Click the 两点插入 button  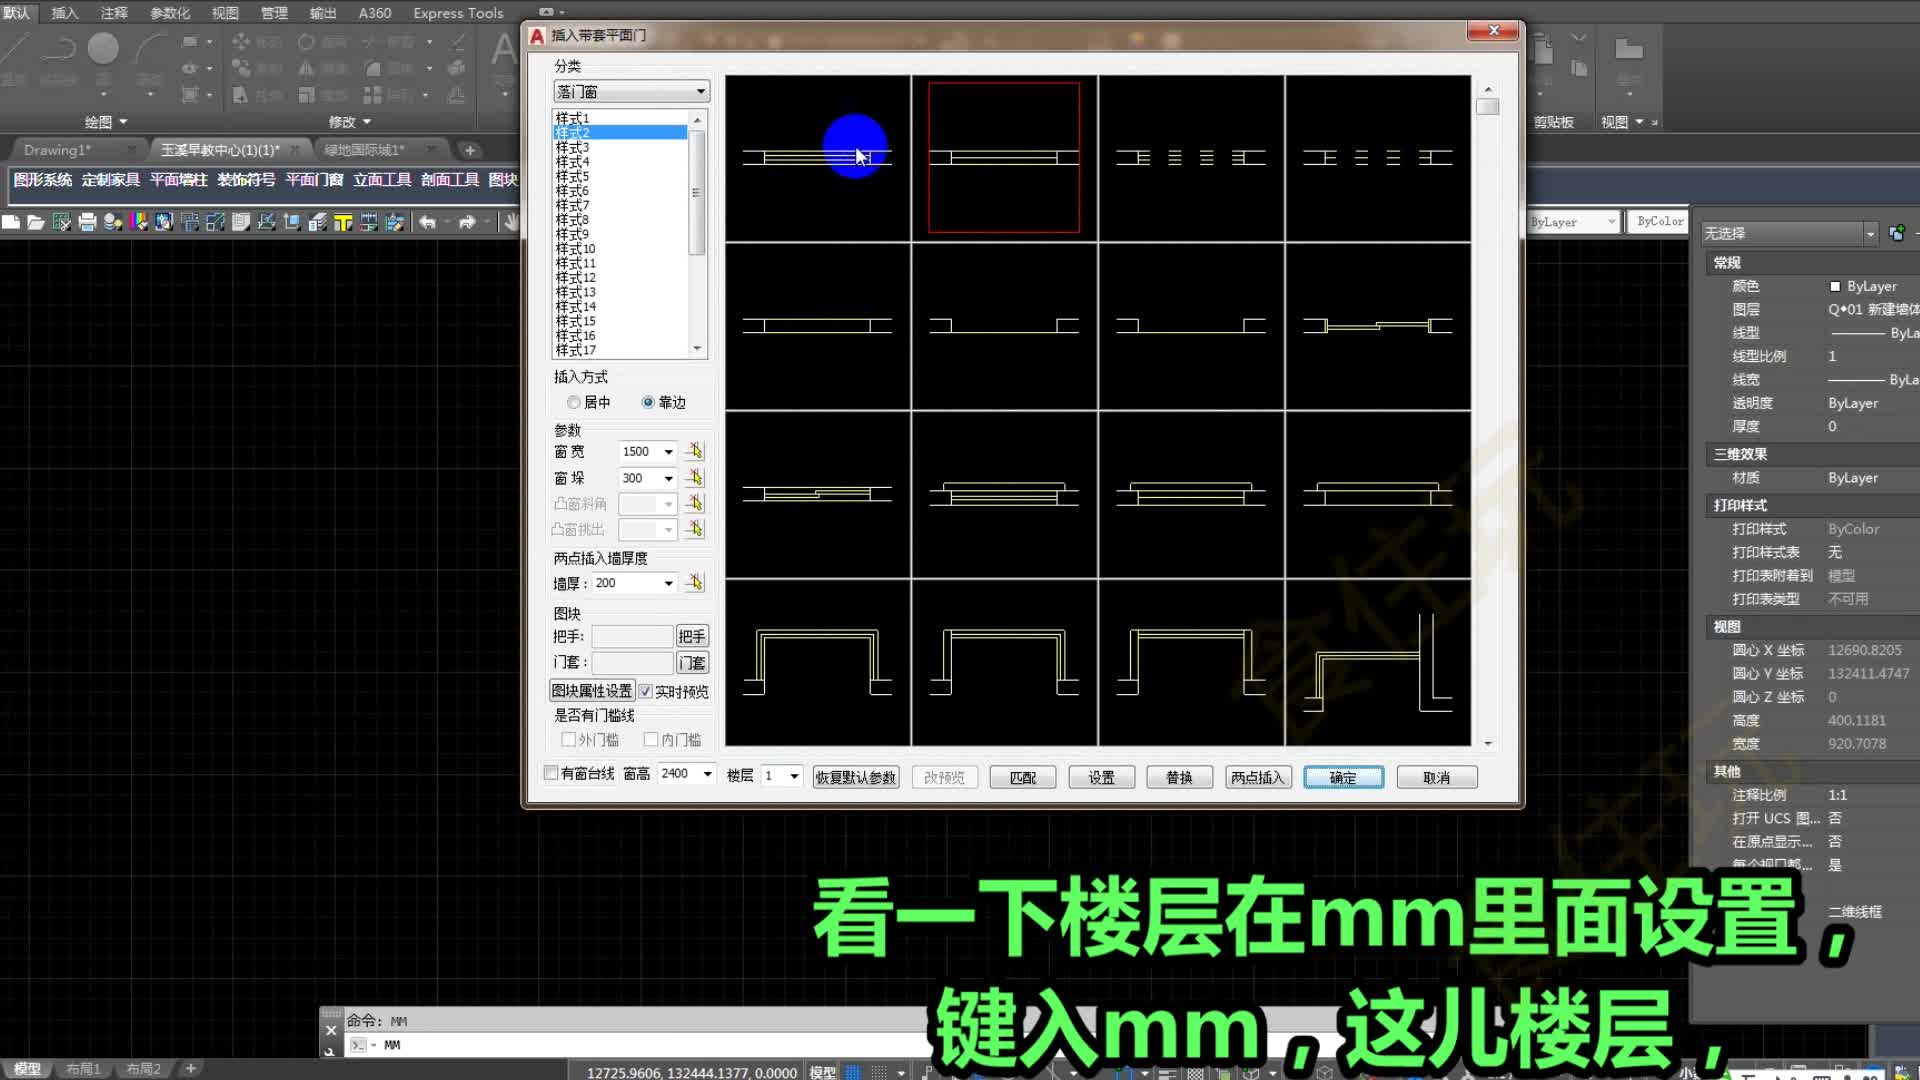[x=1258, y=778]
